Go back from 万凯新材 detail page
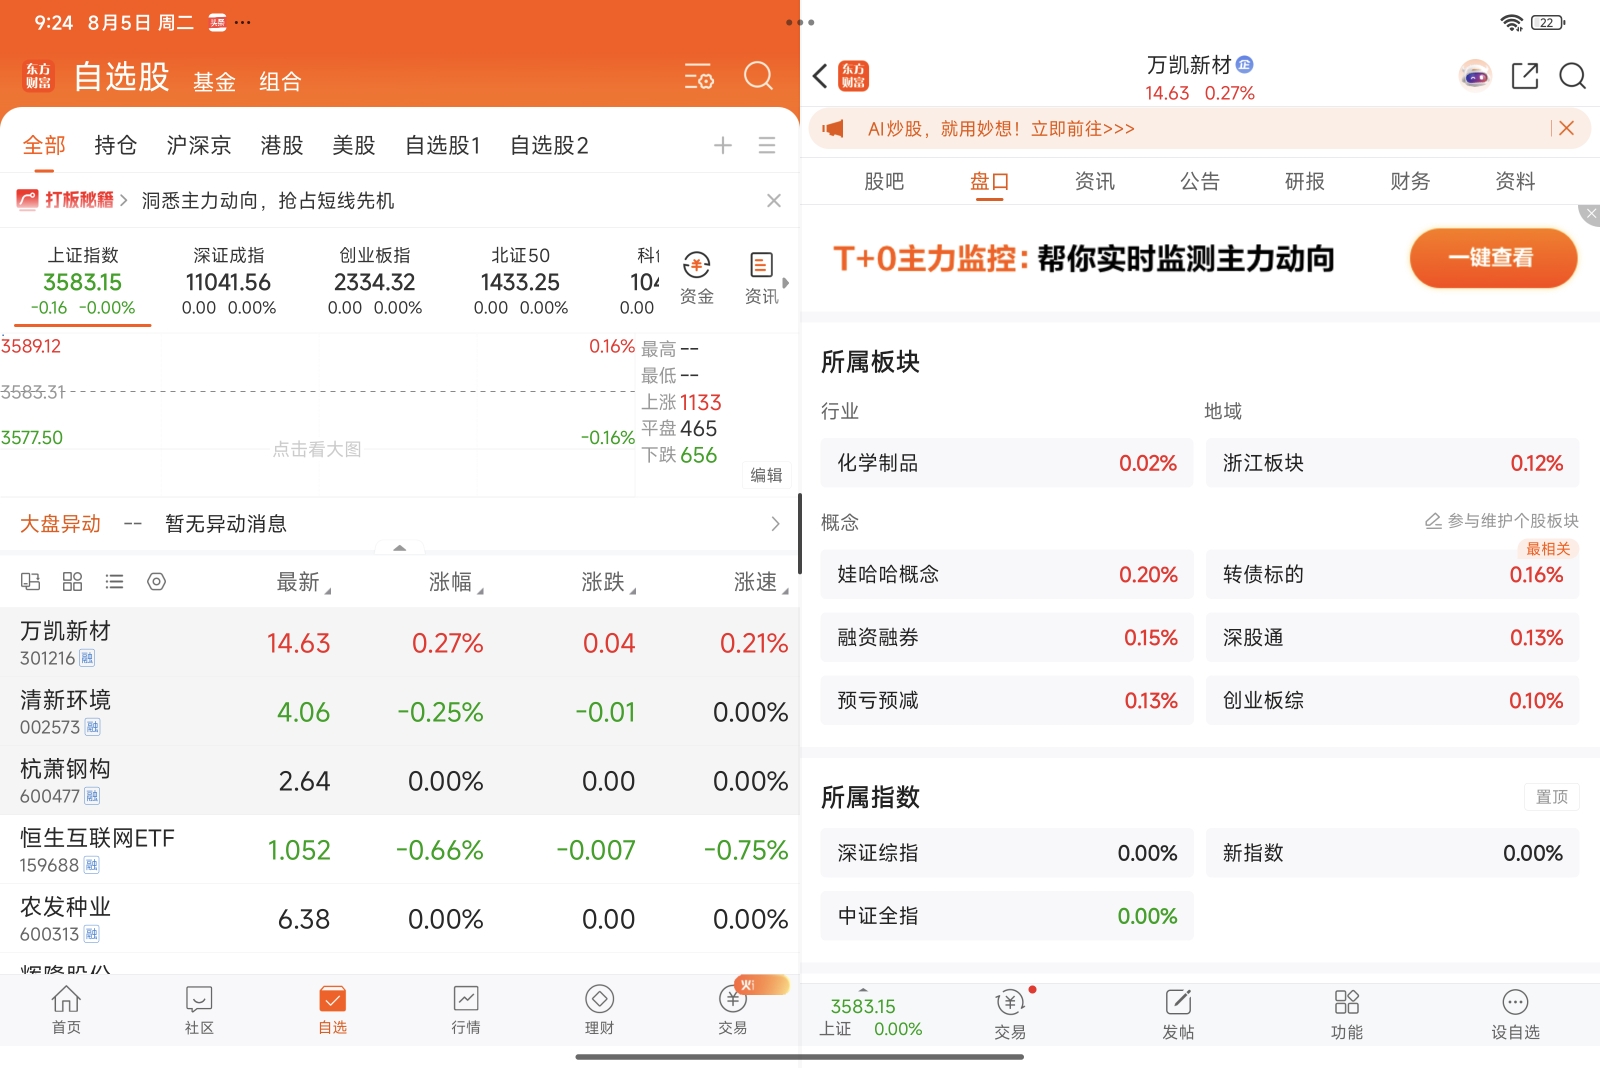1600x1068 pixels. tap(820, 76)
